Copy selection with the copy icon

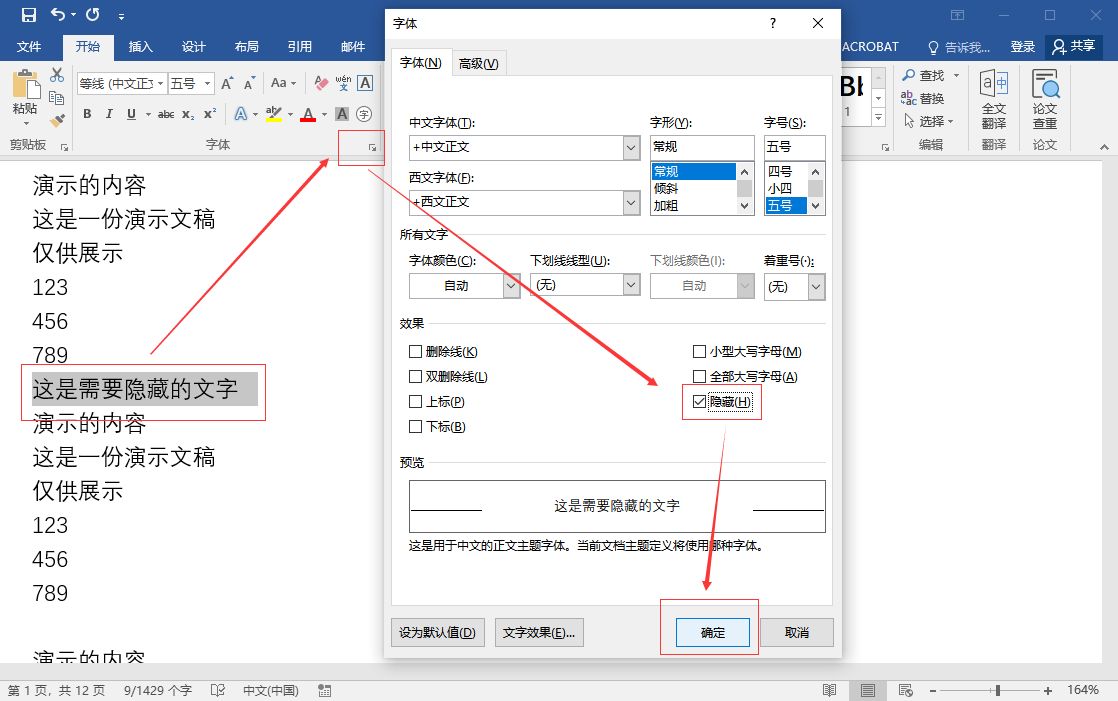pos(57,98)
